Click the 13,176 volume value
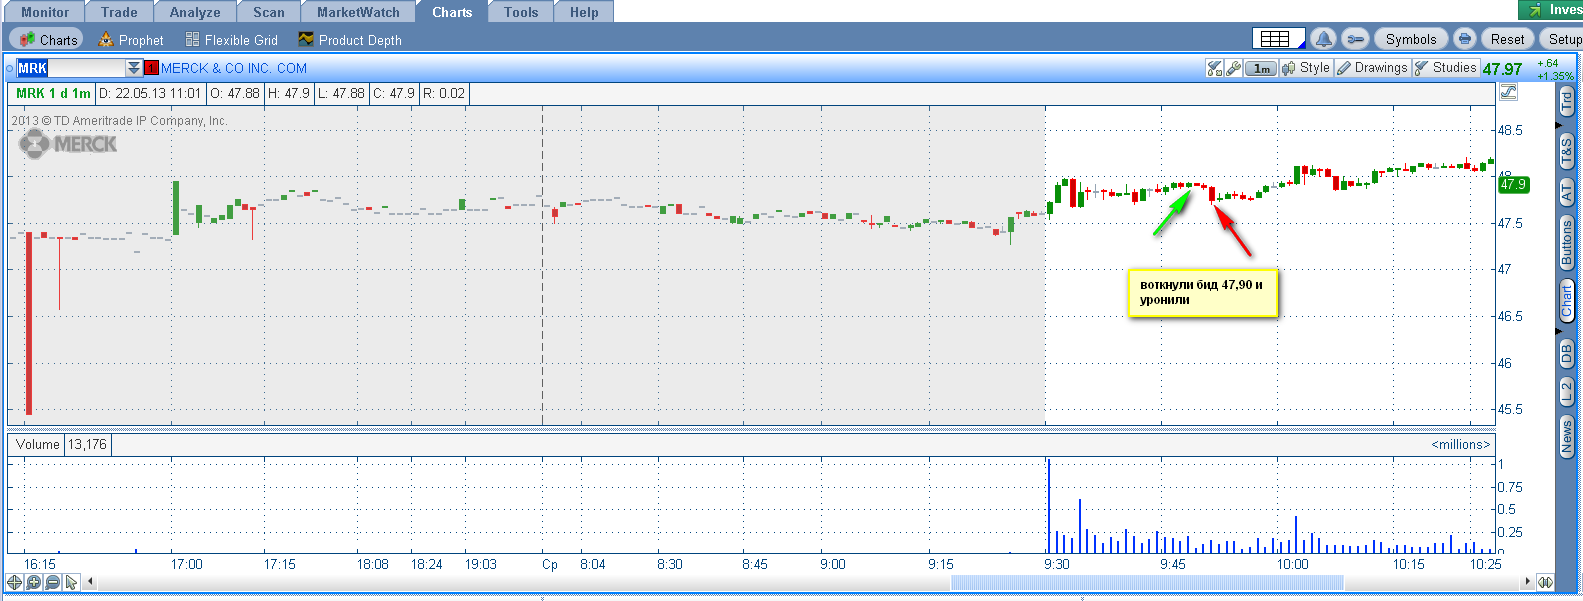1583x601 pixels. click(88, 444)
